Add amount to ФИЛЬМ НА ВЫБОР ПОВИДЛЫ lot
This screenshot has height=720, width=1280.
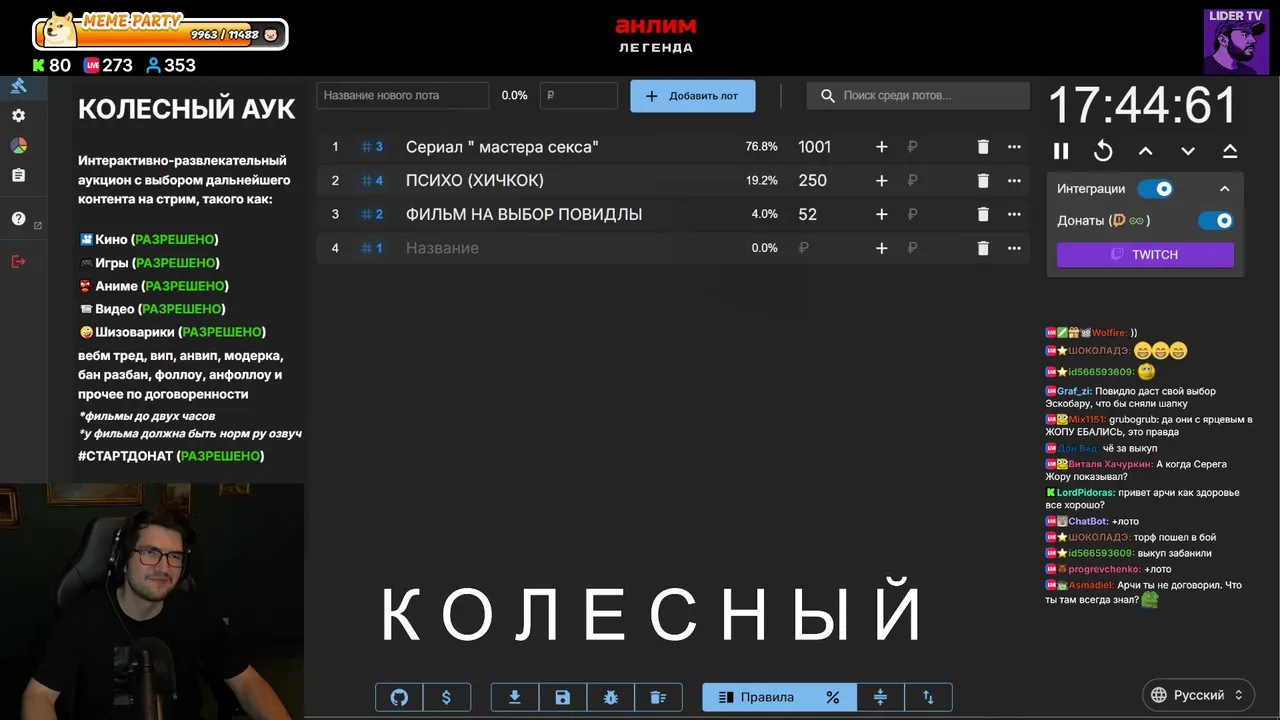coord(881,214)
